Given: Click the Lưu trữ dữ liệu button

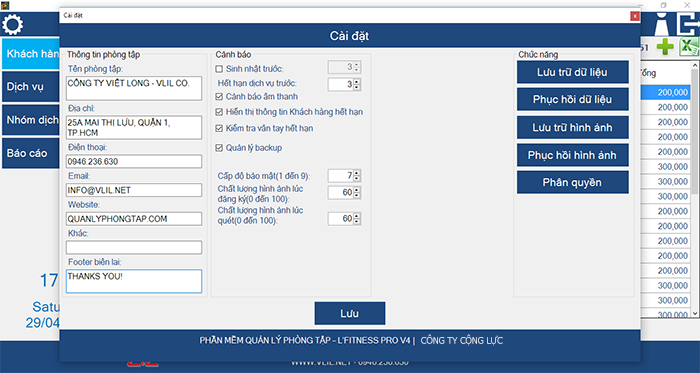Looking at the screenshot, I should [573, 72].
